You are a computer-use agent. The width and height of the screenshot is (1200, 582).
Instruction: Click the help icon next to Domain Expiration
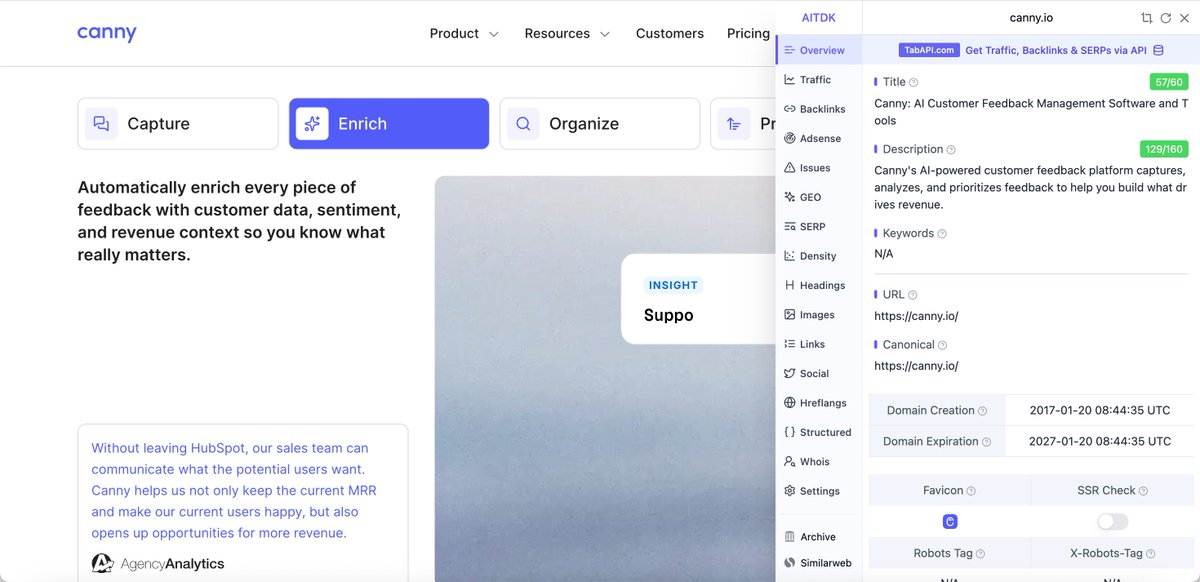[986, 442]
